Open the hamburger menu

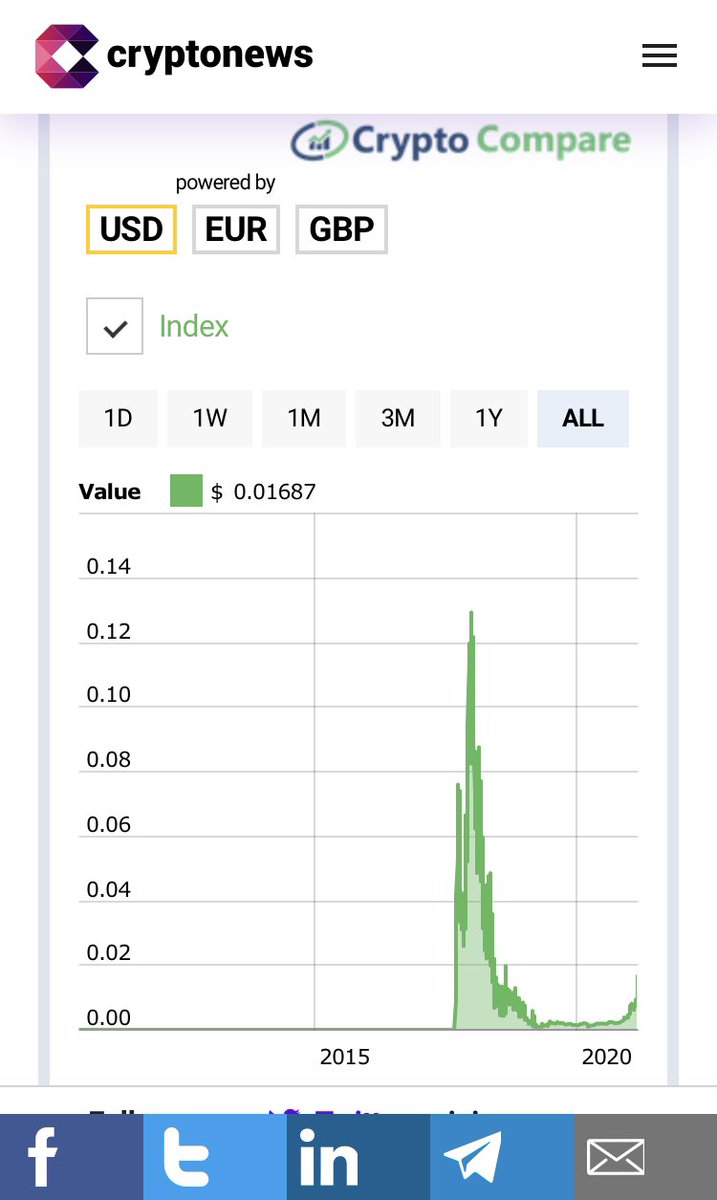pos(659,56)
